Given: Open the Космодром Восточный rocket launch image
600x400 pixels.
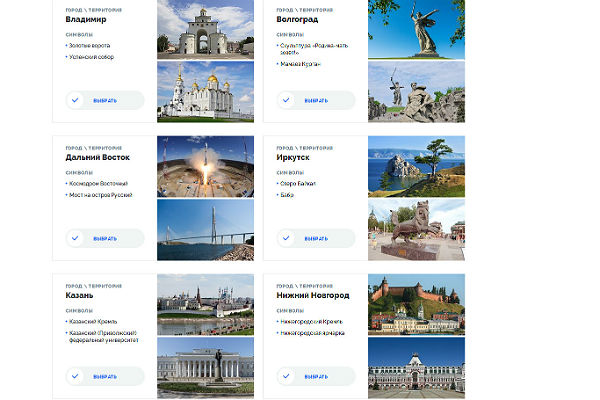Looking at the screenshot, I should tap(205, 166).
